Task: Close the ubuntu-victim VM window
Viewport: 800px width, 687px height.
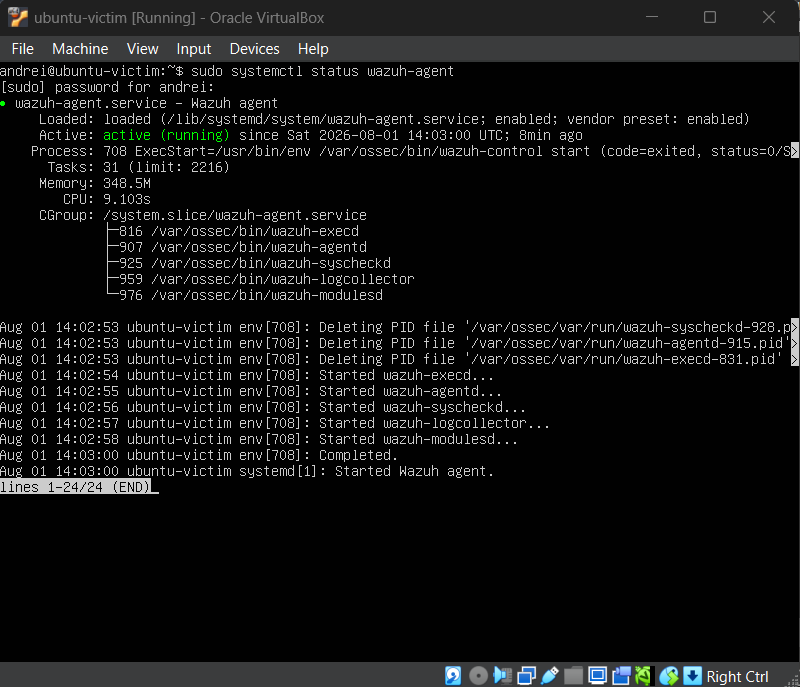Action: pyautogui.click(x=769, y=17)
